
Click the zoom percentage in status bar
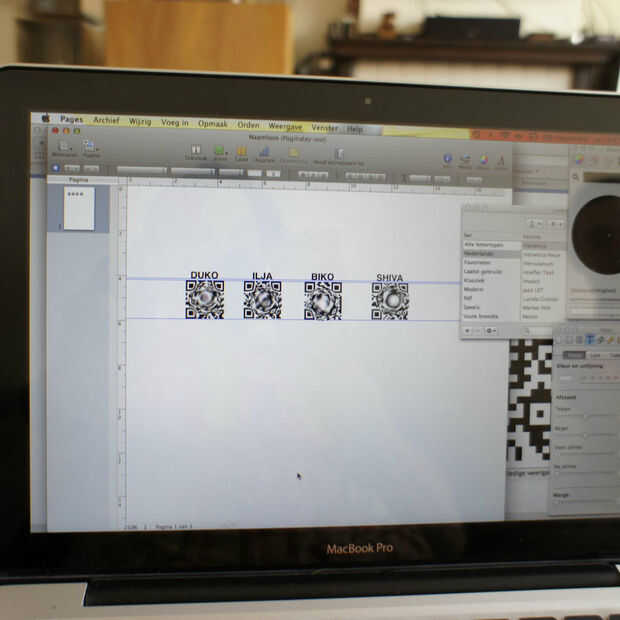click(x=130, y=527)
